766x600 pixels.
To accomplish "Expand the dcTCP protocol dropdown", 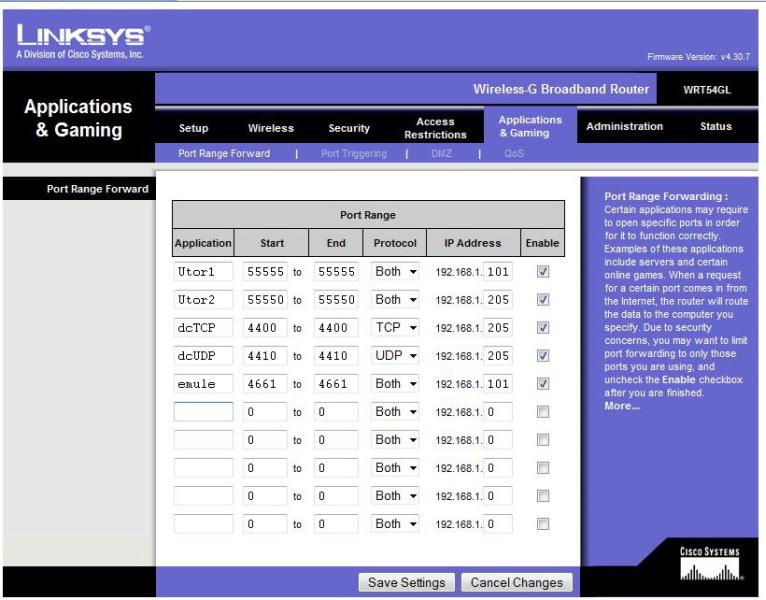I will (395, 328).
